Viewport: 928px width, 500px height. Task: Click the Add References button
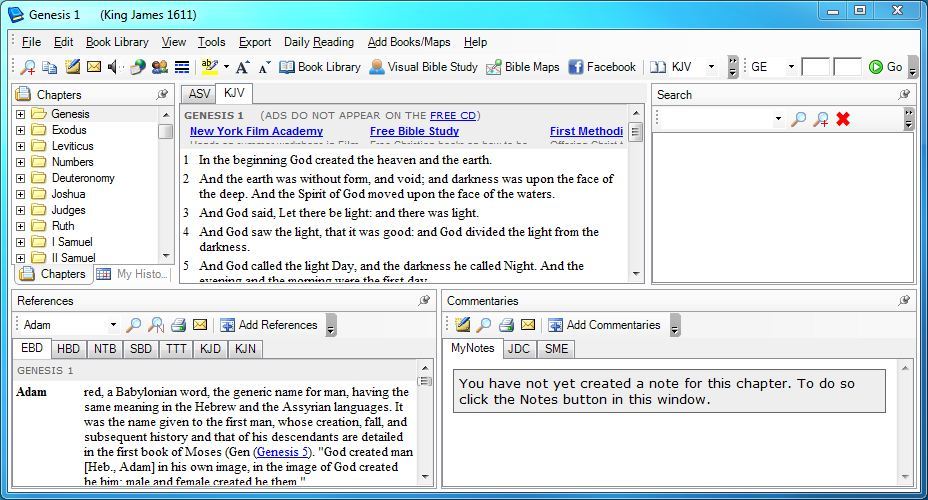point(269,325)
